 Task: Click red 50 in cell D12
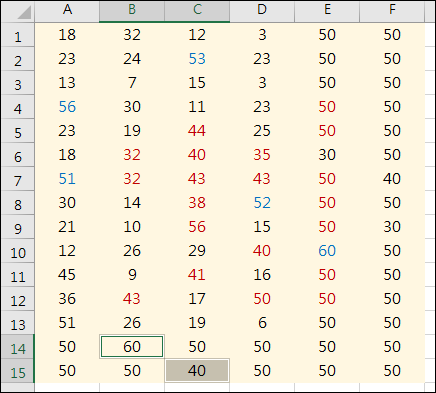point(262,299)
